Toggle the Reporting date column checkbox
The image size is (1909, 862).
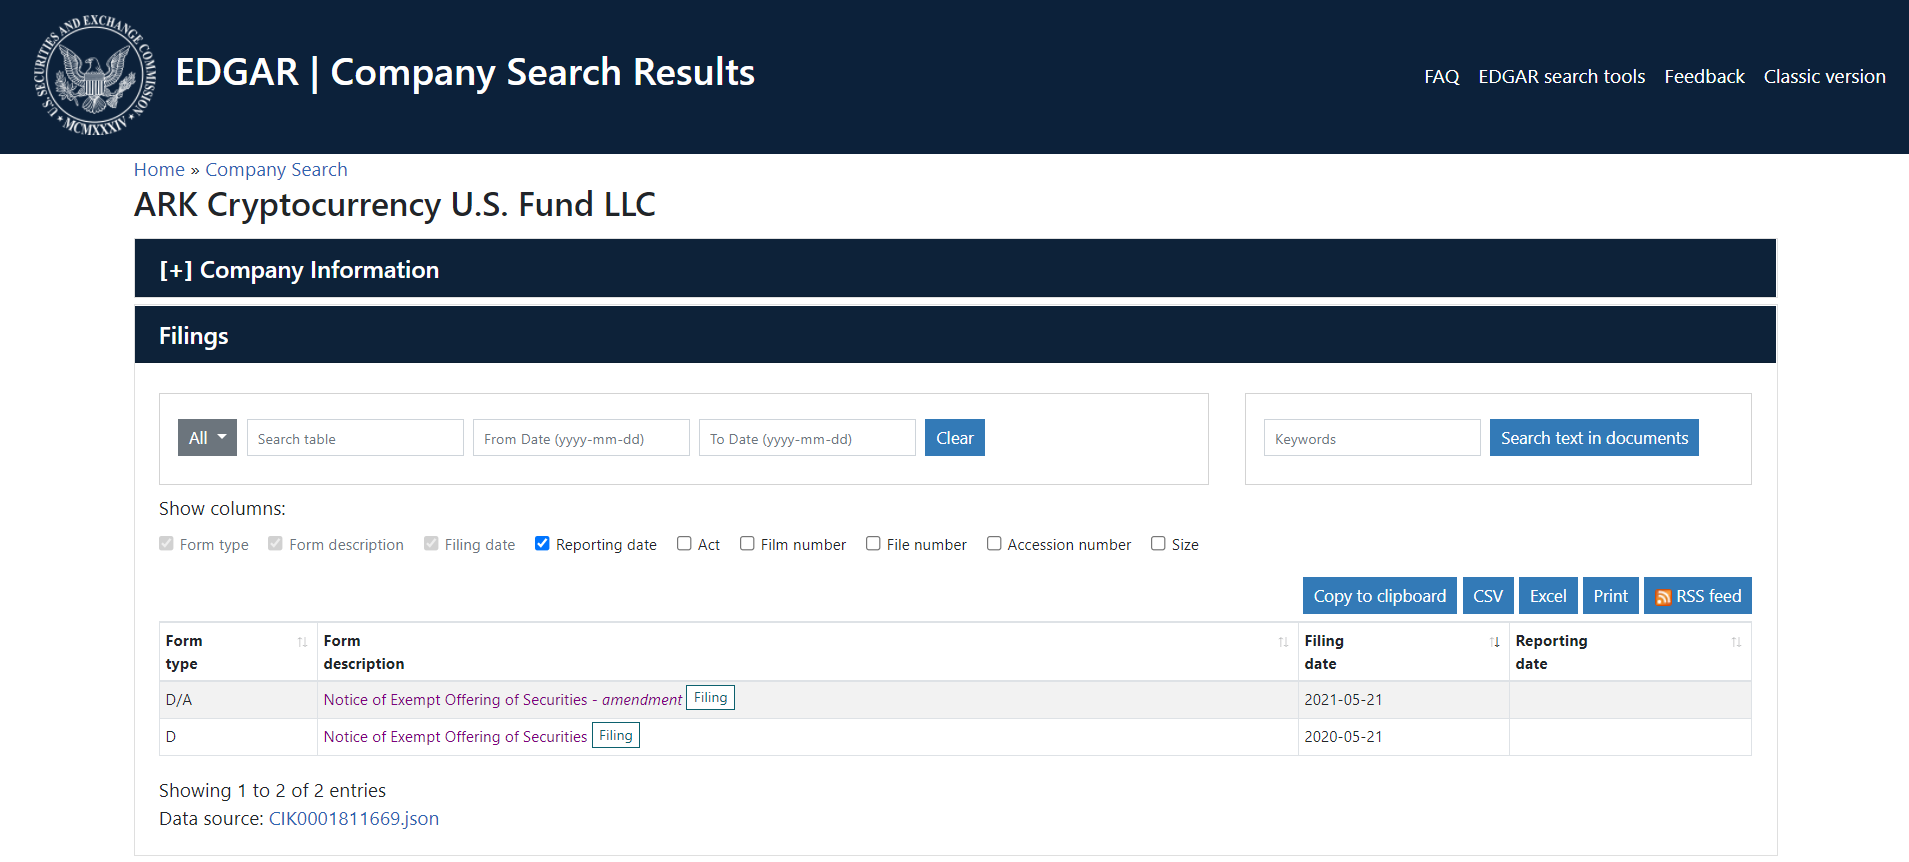[542, 544]
